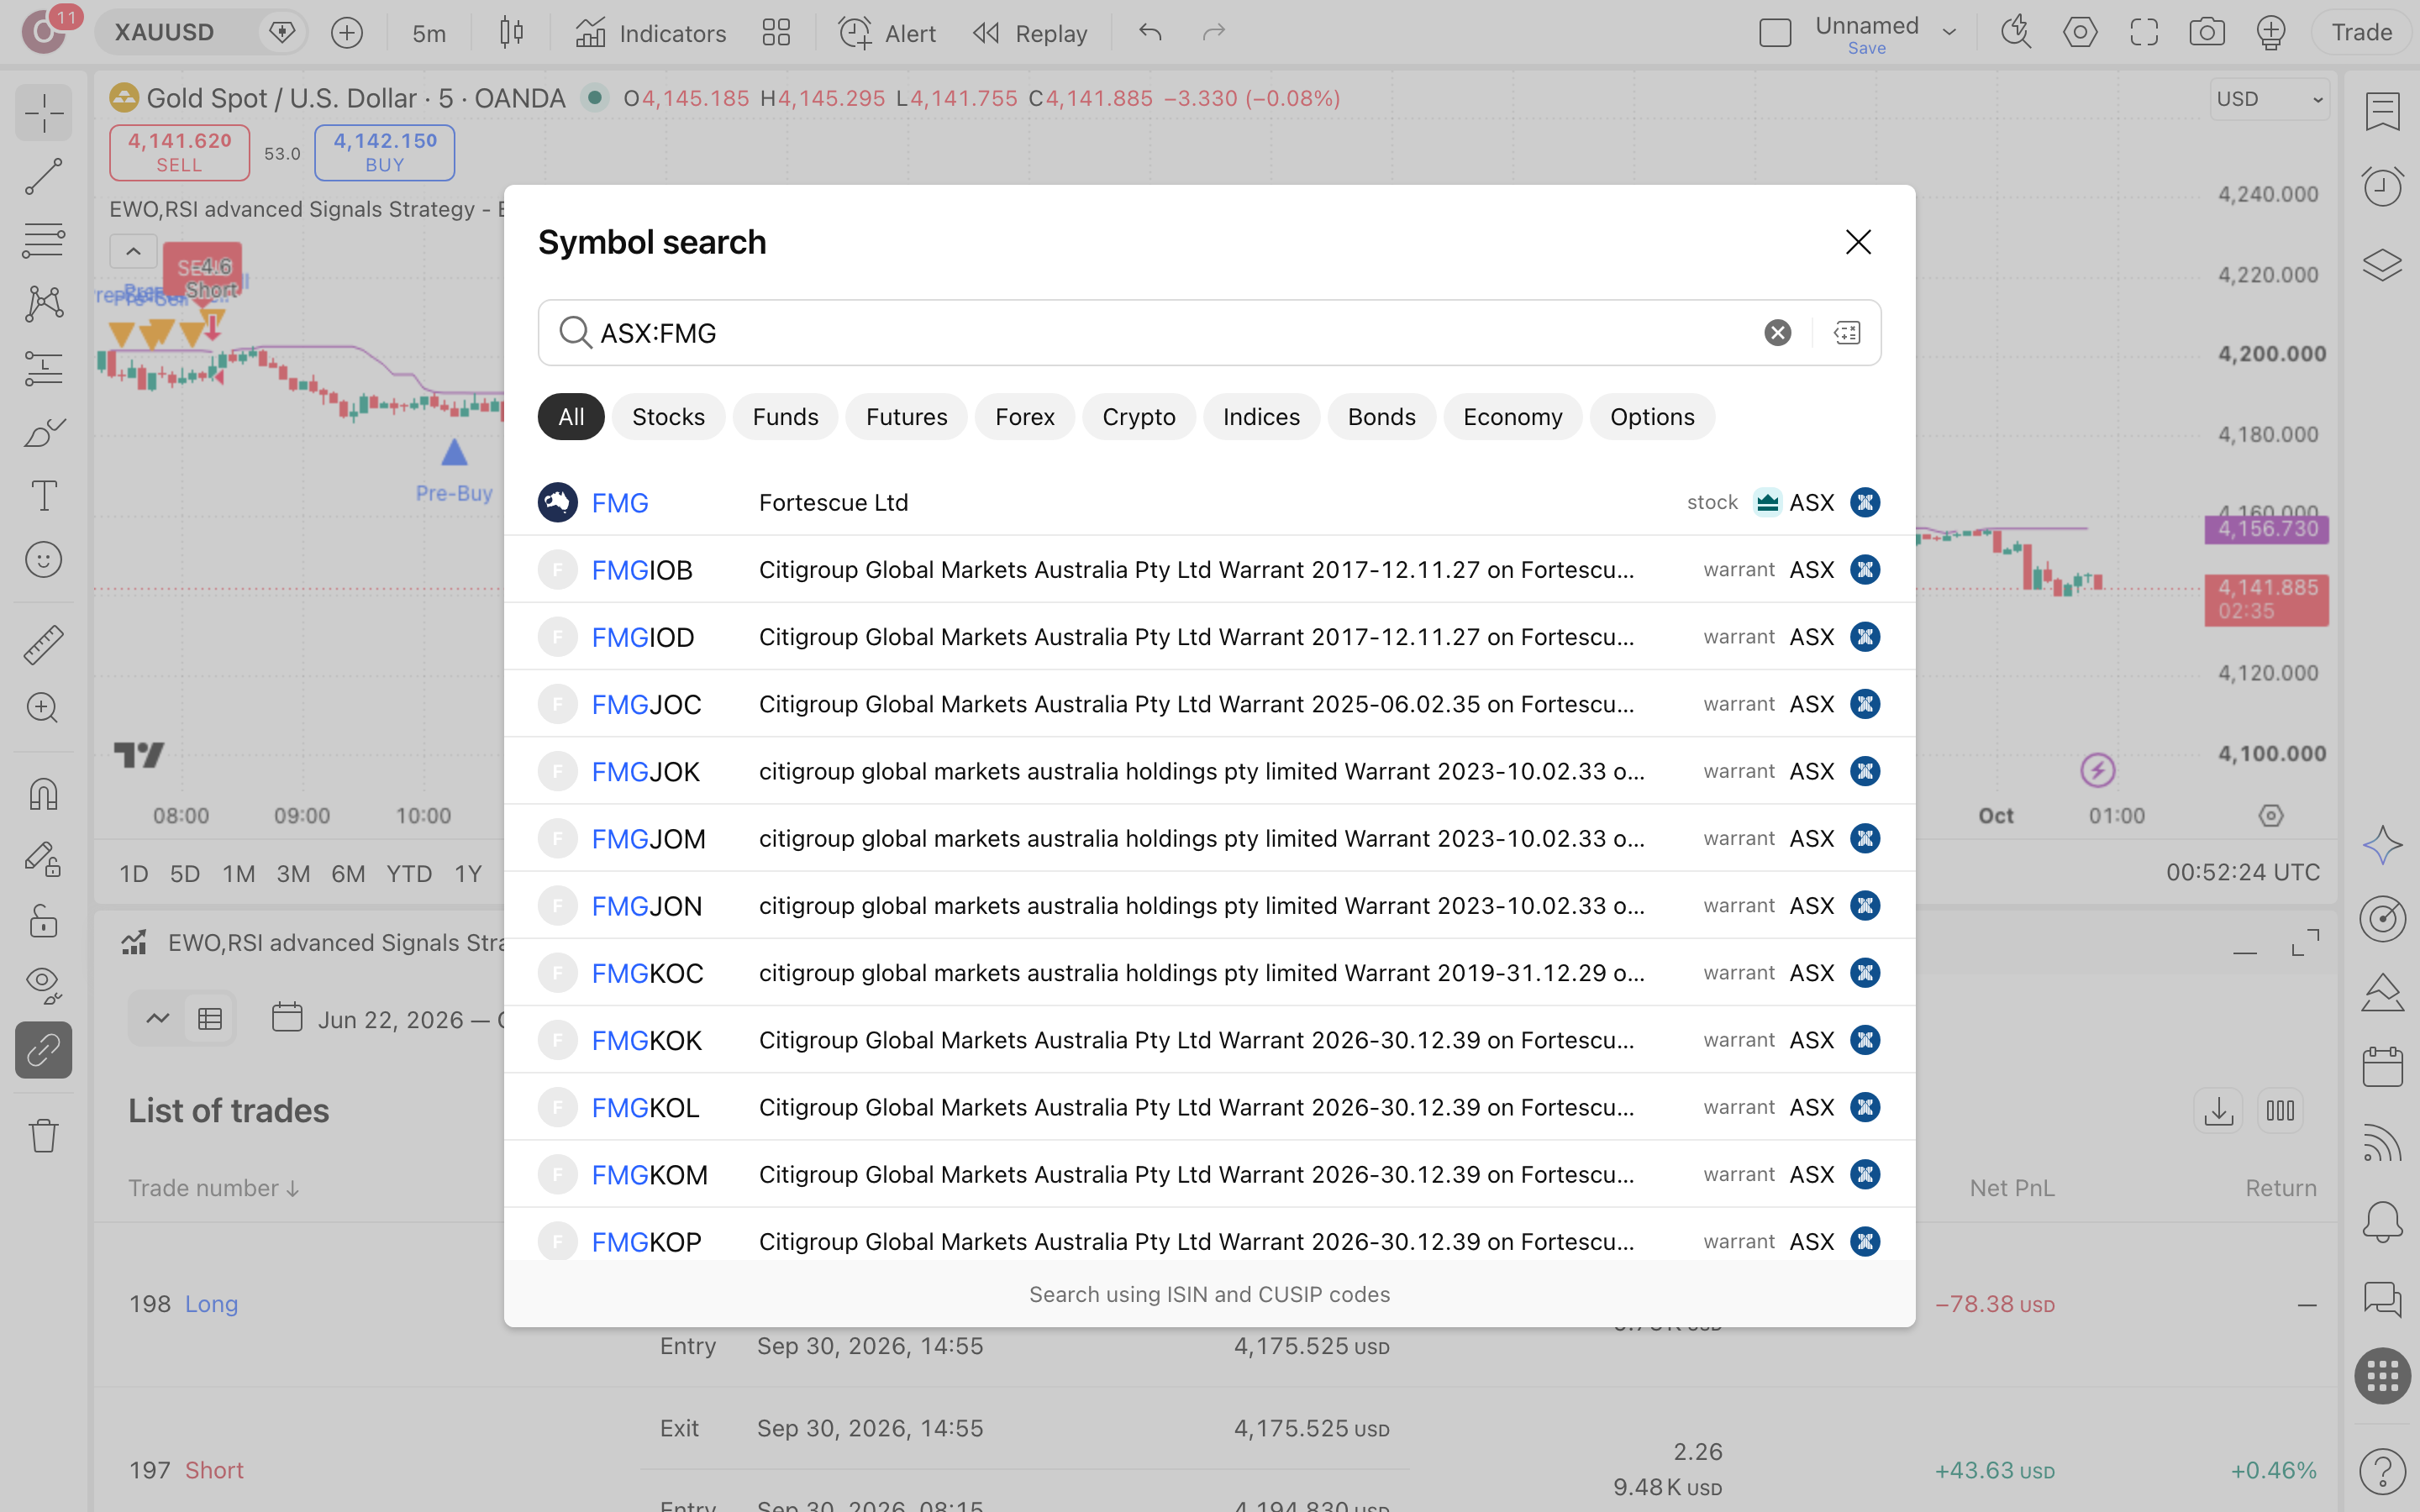Create a new Alert
Screen dimensions: 2420x1512
point(886,33)
